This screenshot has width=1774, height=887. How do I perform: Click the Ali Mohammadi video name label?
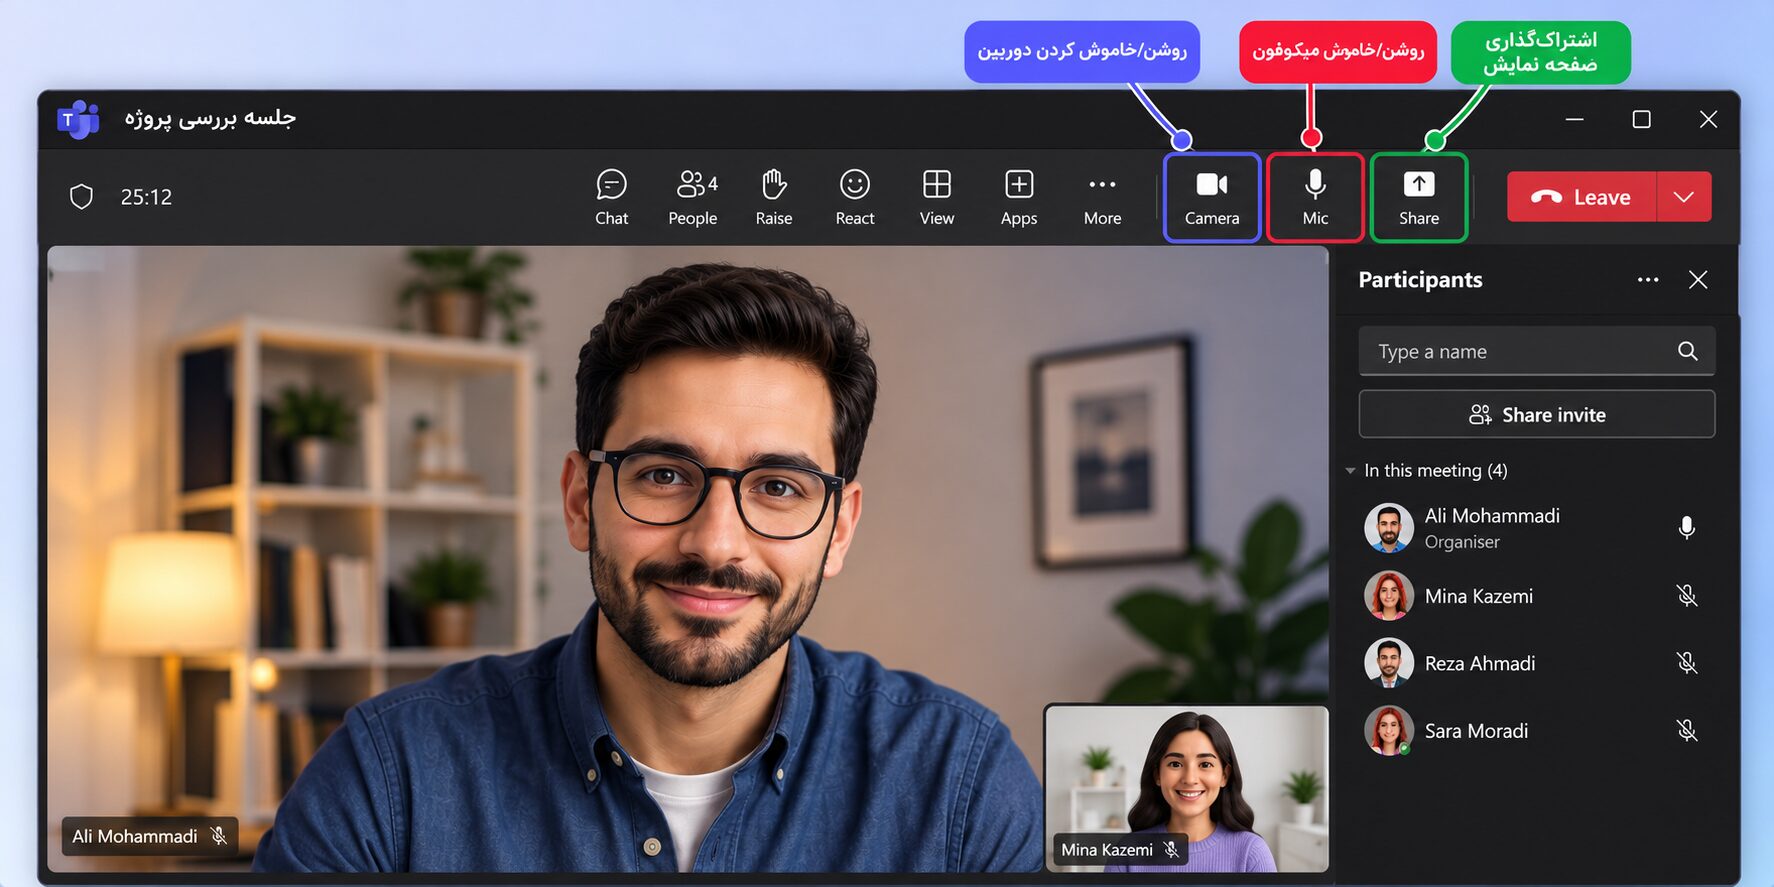point(150,836)
